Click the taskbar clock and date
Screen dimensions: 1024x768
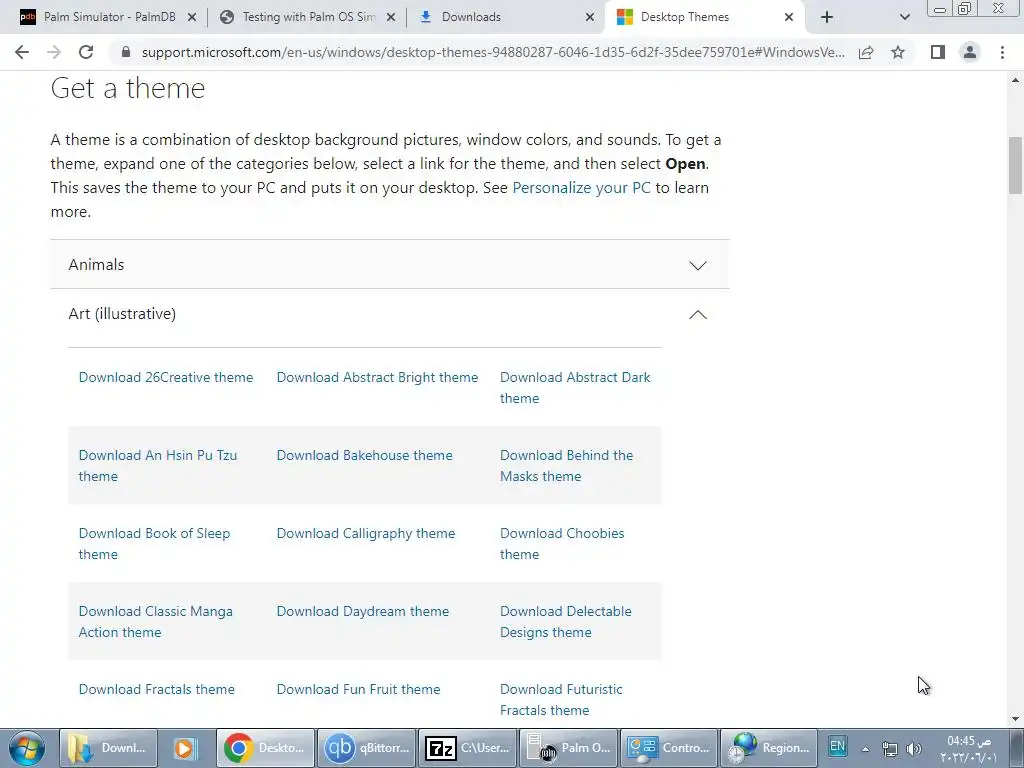(968, 749)
